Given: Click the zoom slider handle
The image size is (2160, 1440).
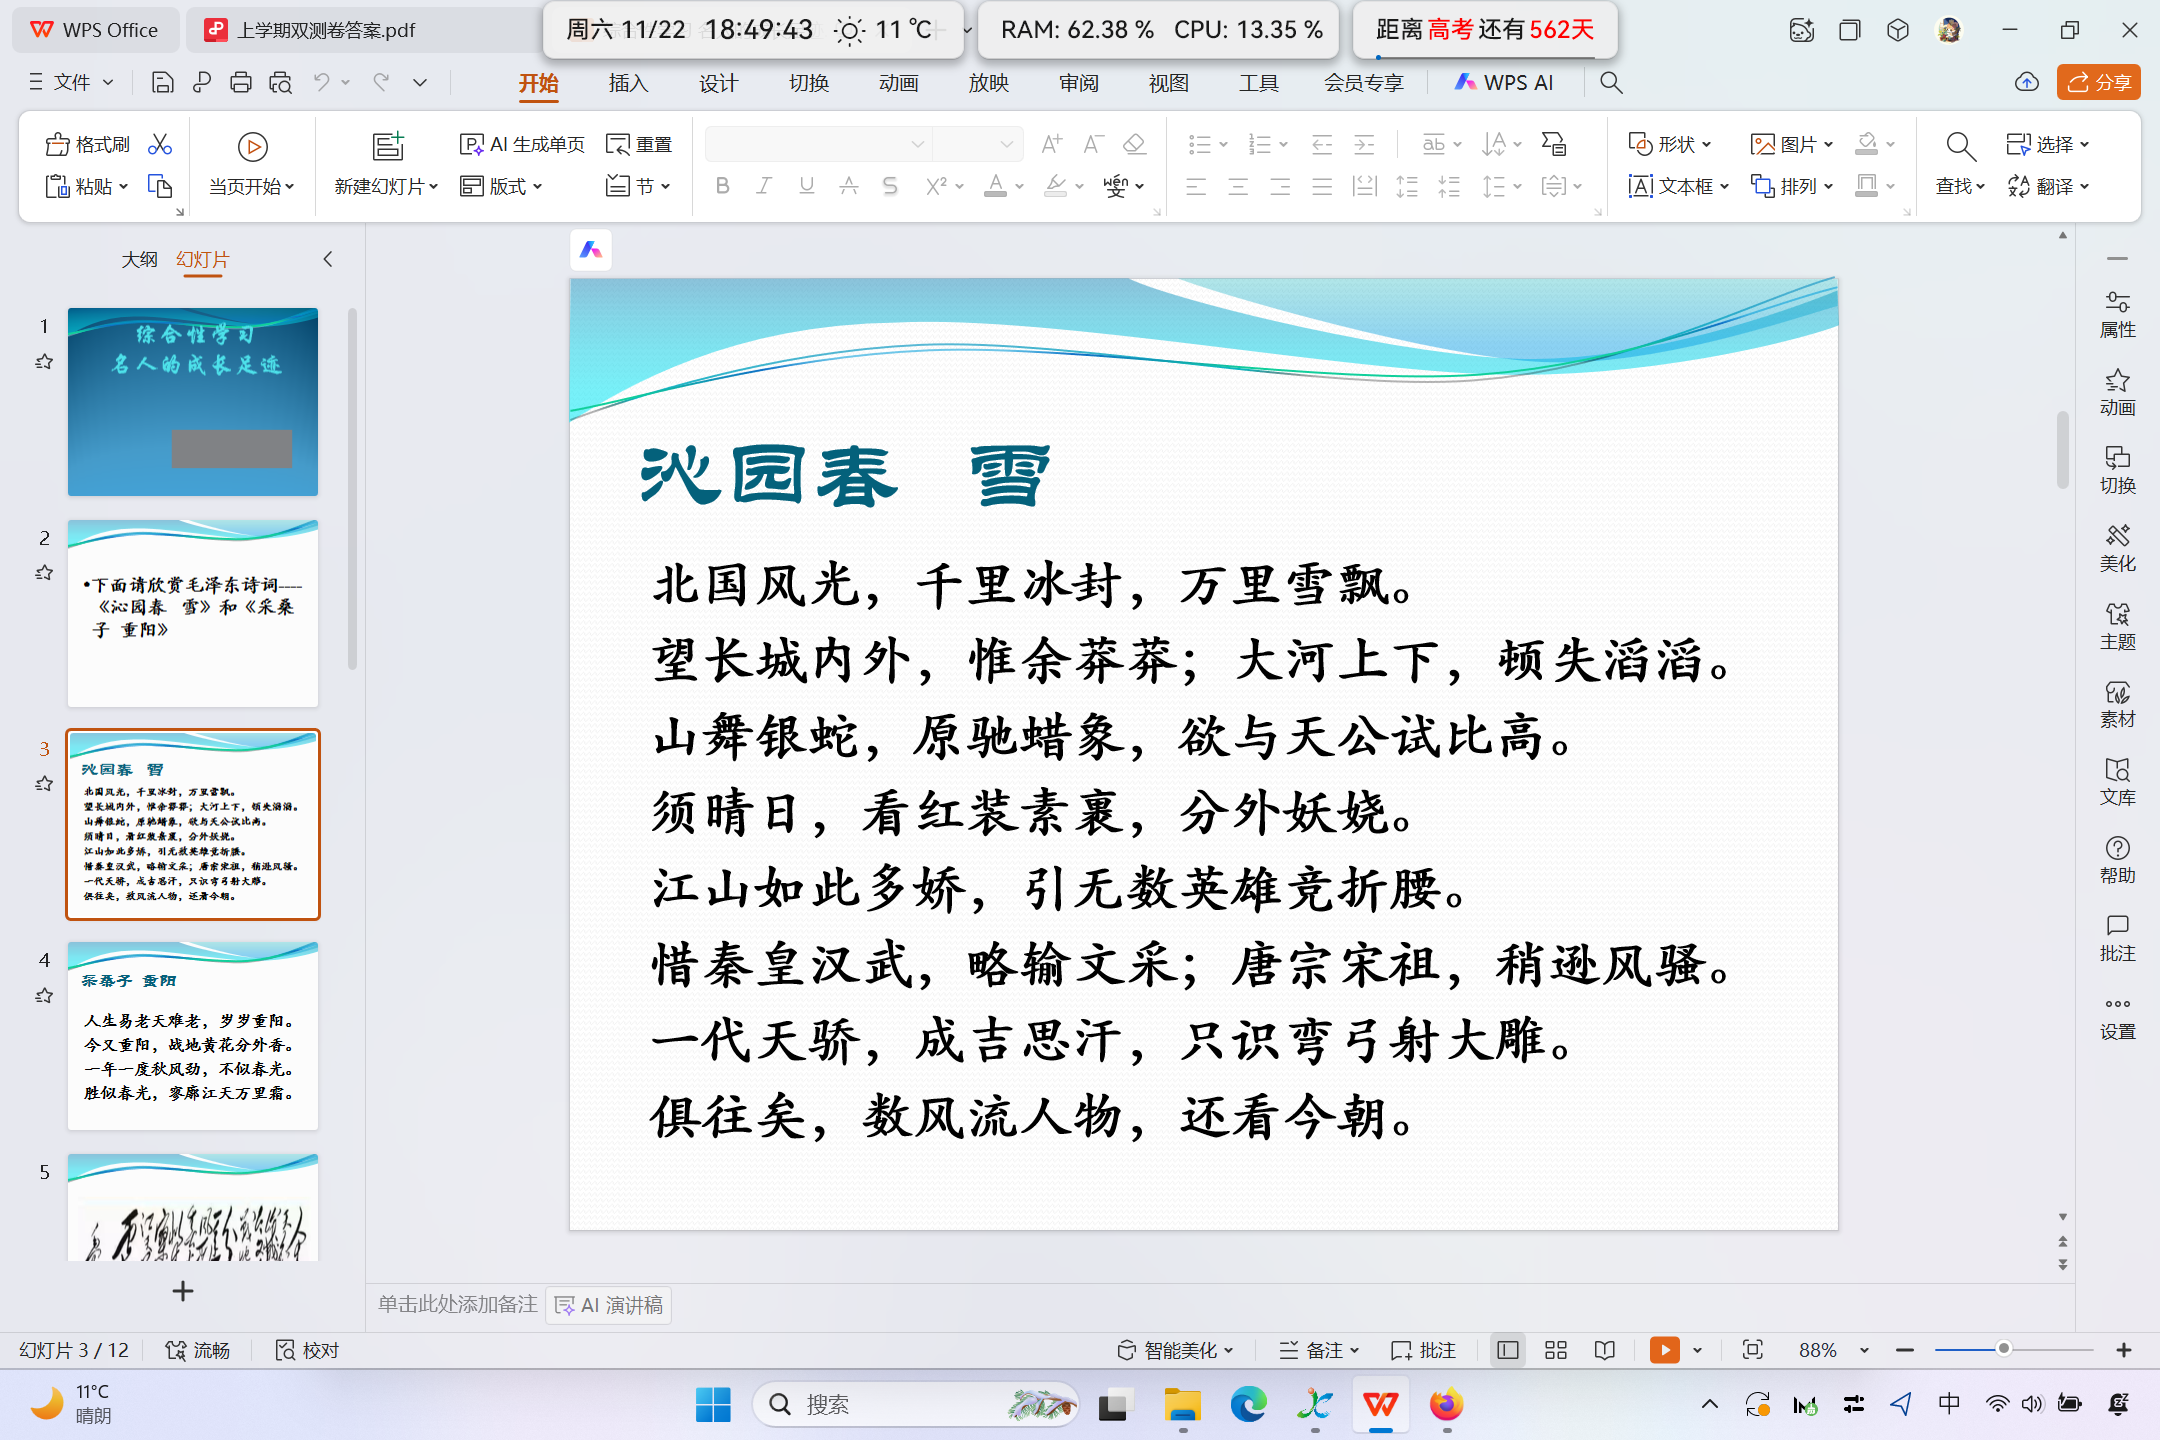Looking at the screenshot, I should tap(2004, 1349).
